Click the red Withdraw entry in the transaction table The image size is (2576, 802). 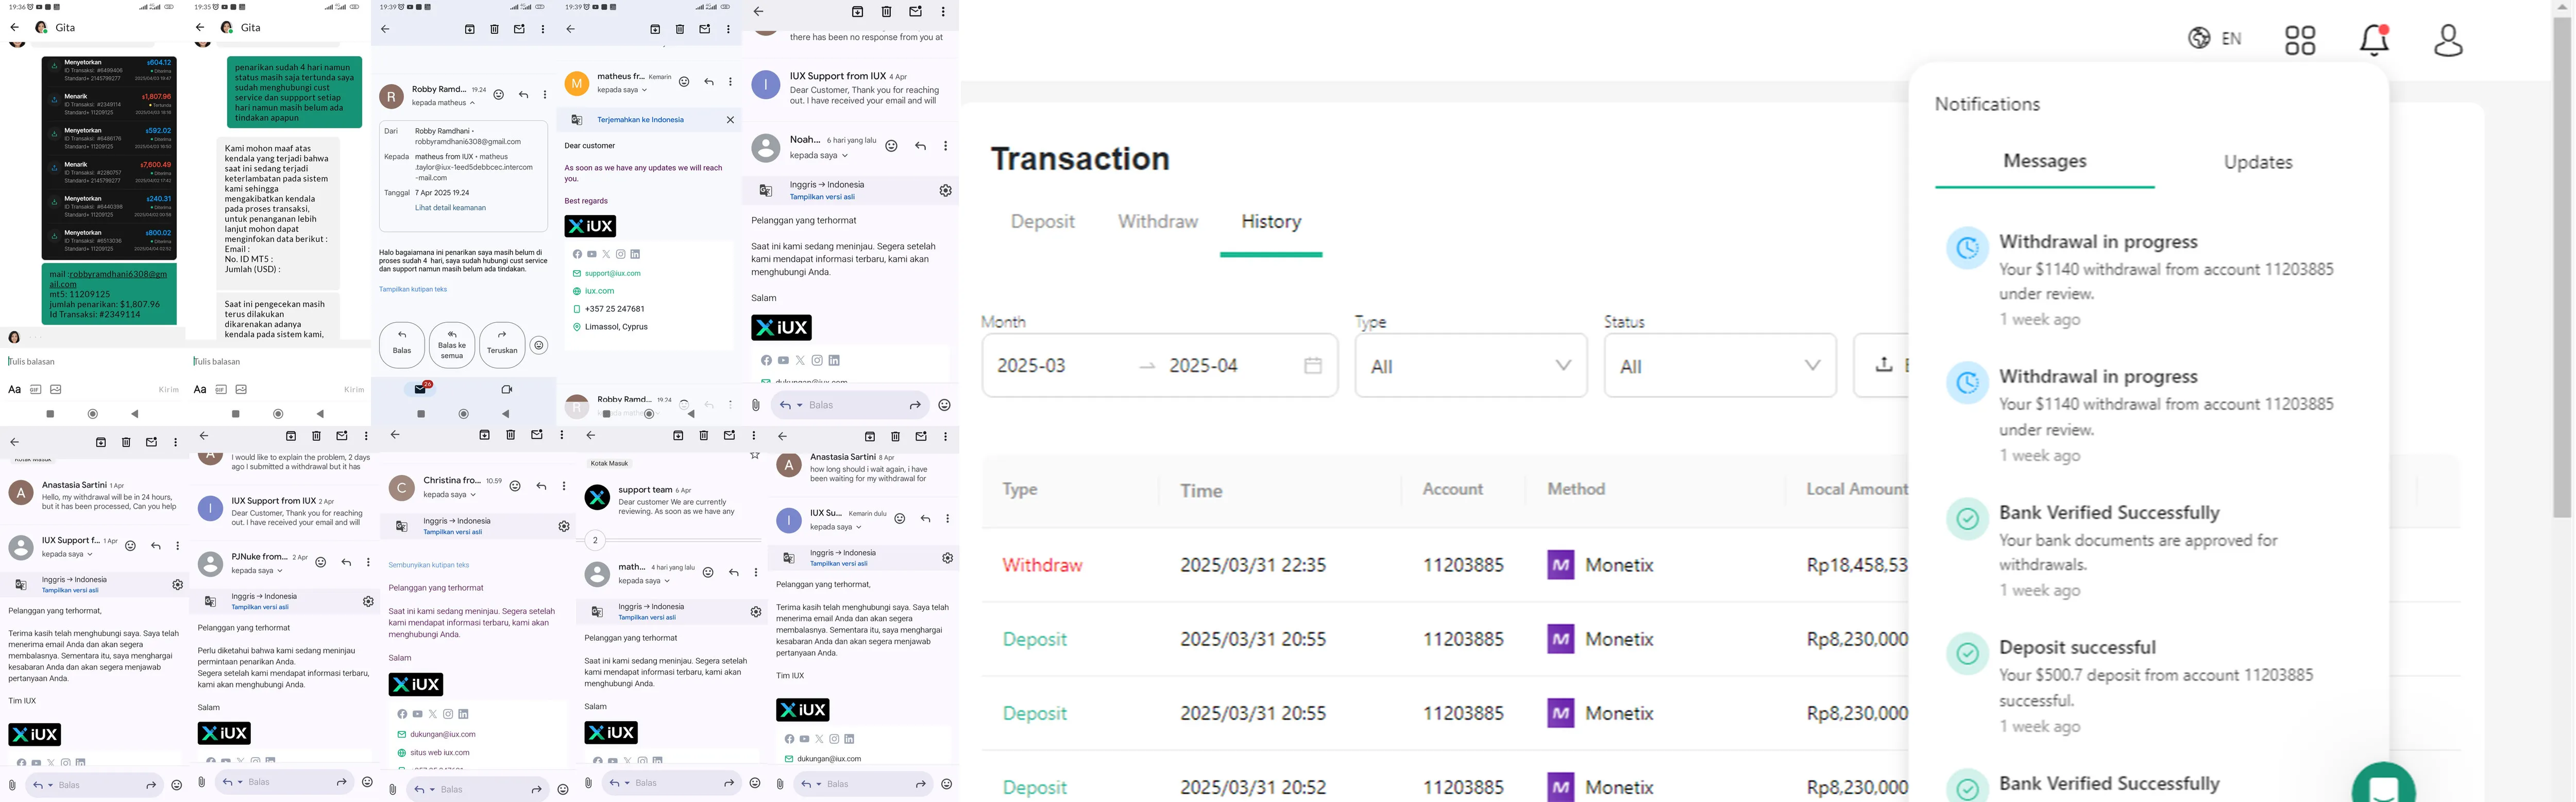point(1042,565)
